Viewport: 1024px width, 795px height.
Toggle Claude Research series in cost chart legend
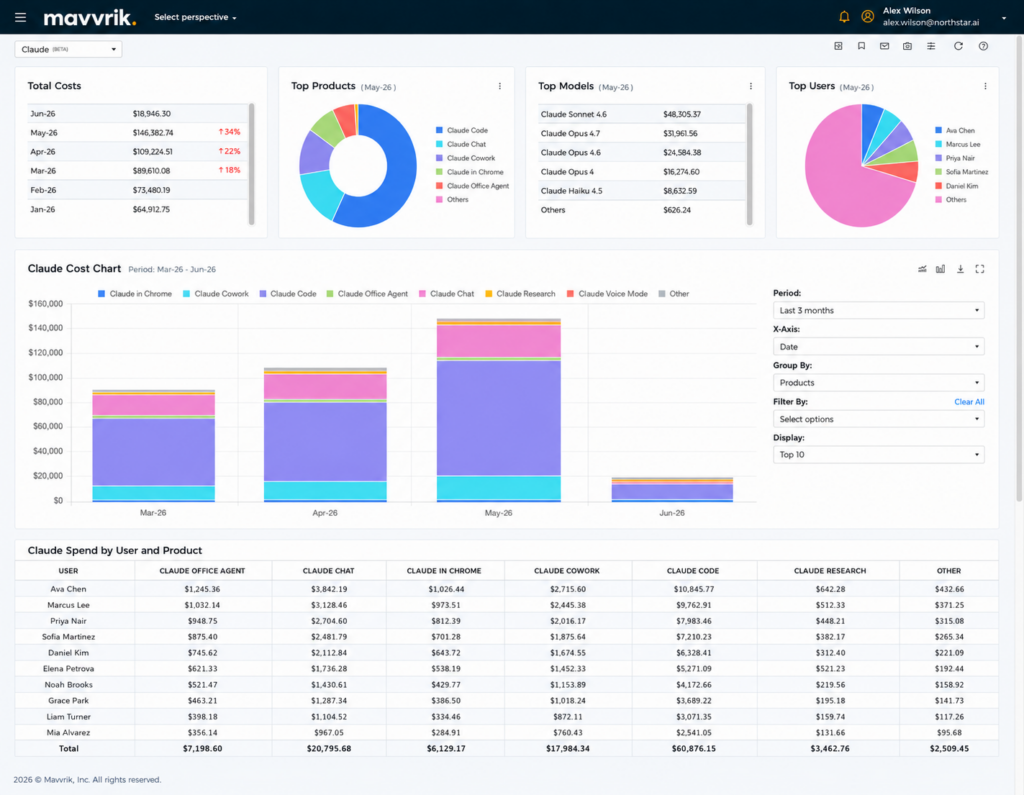point(520,294)
